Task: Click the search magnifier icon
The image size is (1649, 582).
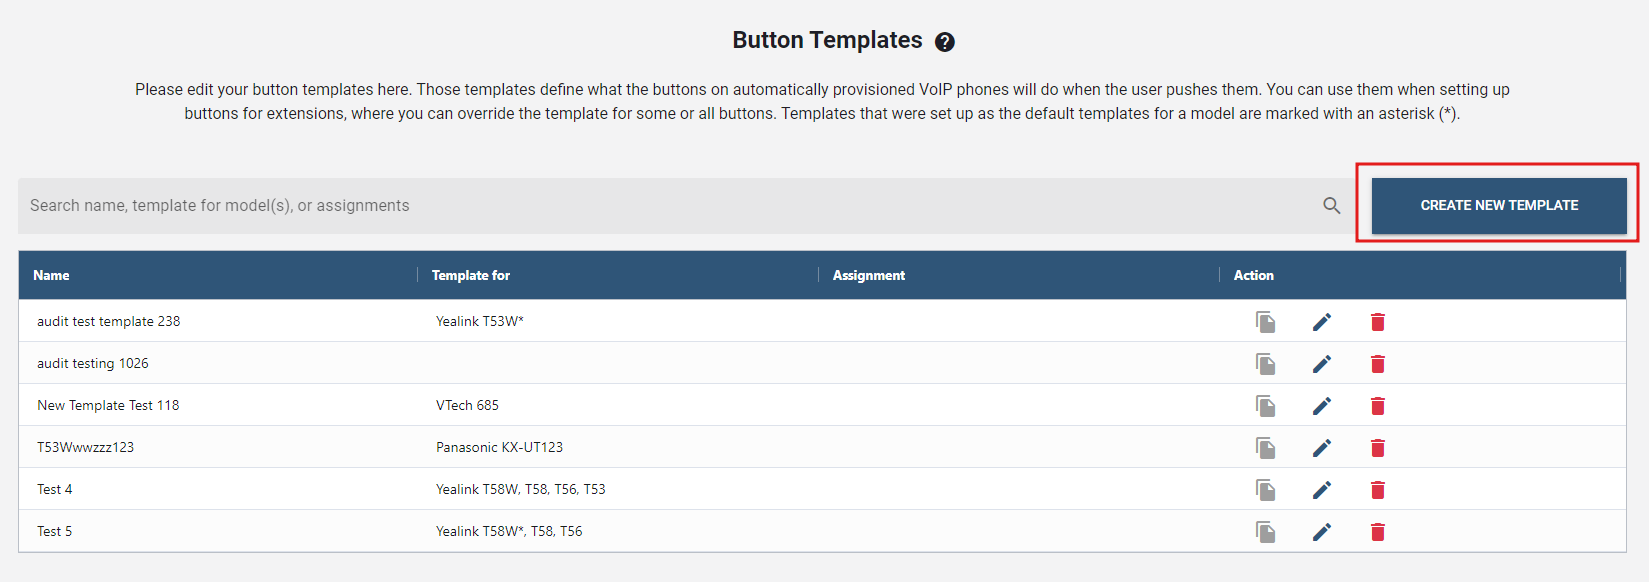Action: (x=1331, y=206)
